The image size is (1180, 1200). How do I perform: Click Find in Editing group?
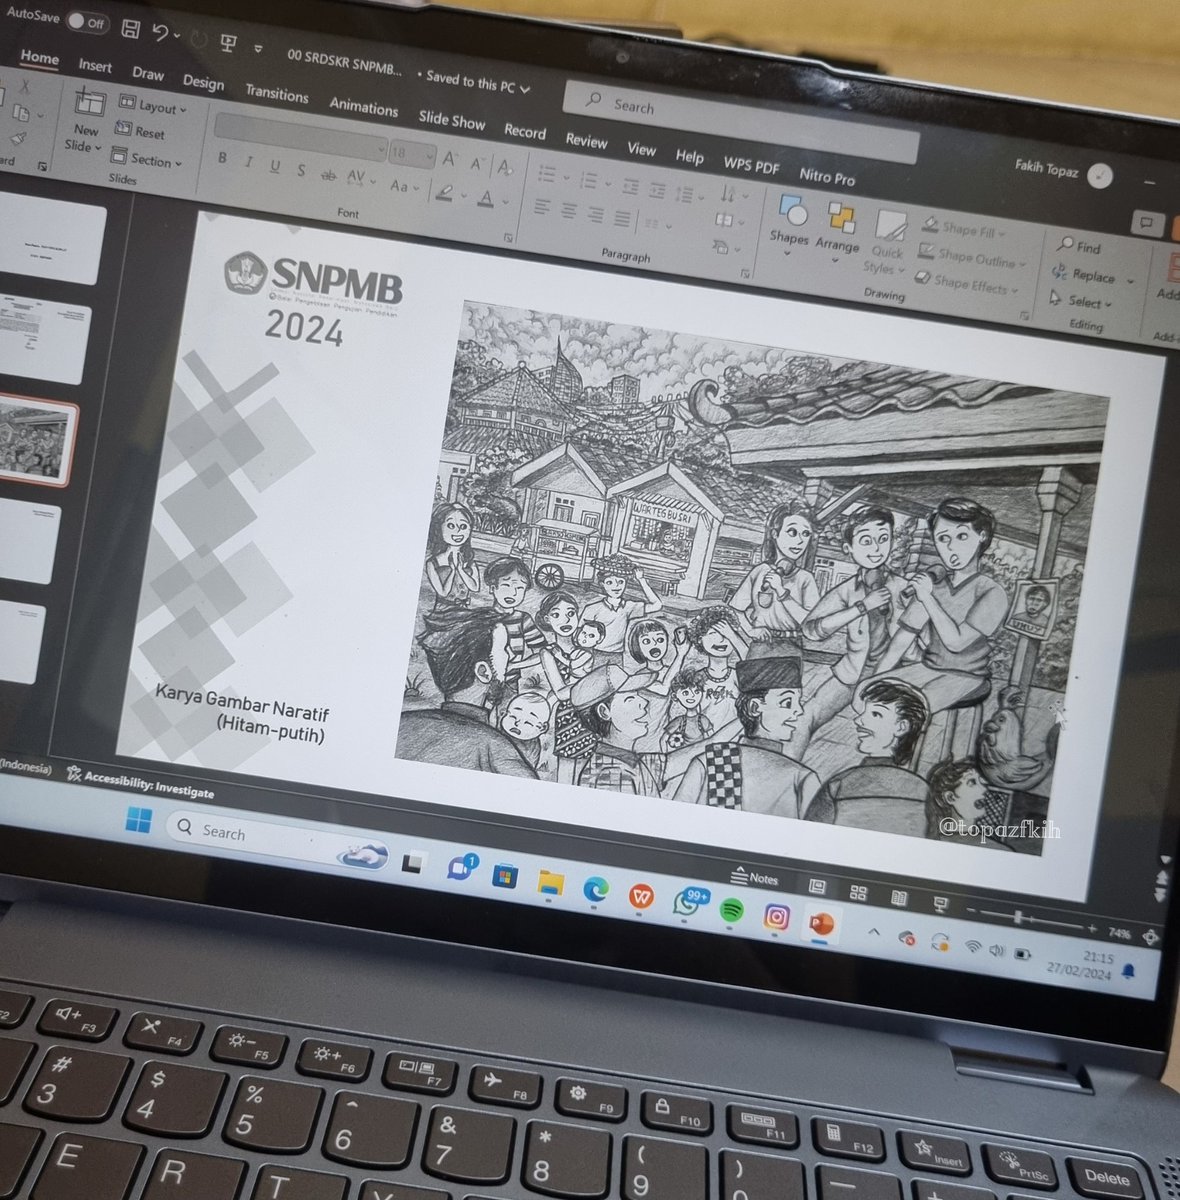tap(1079, 246)
